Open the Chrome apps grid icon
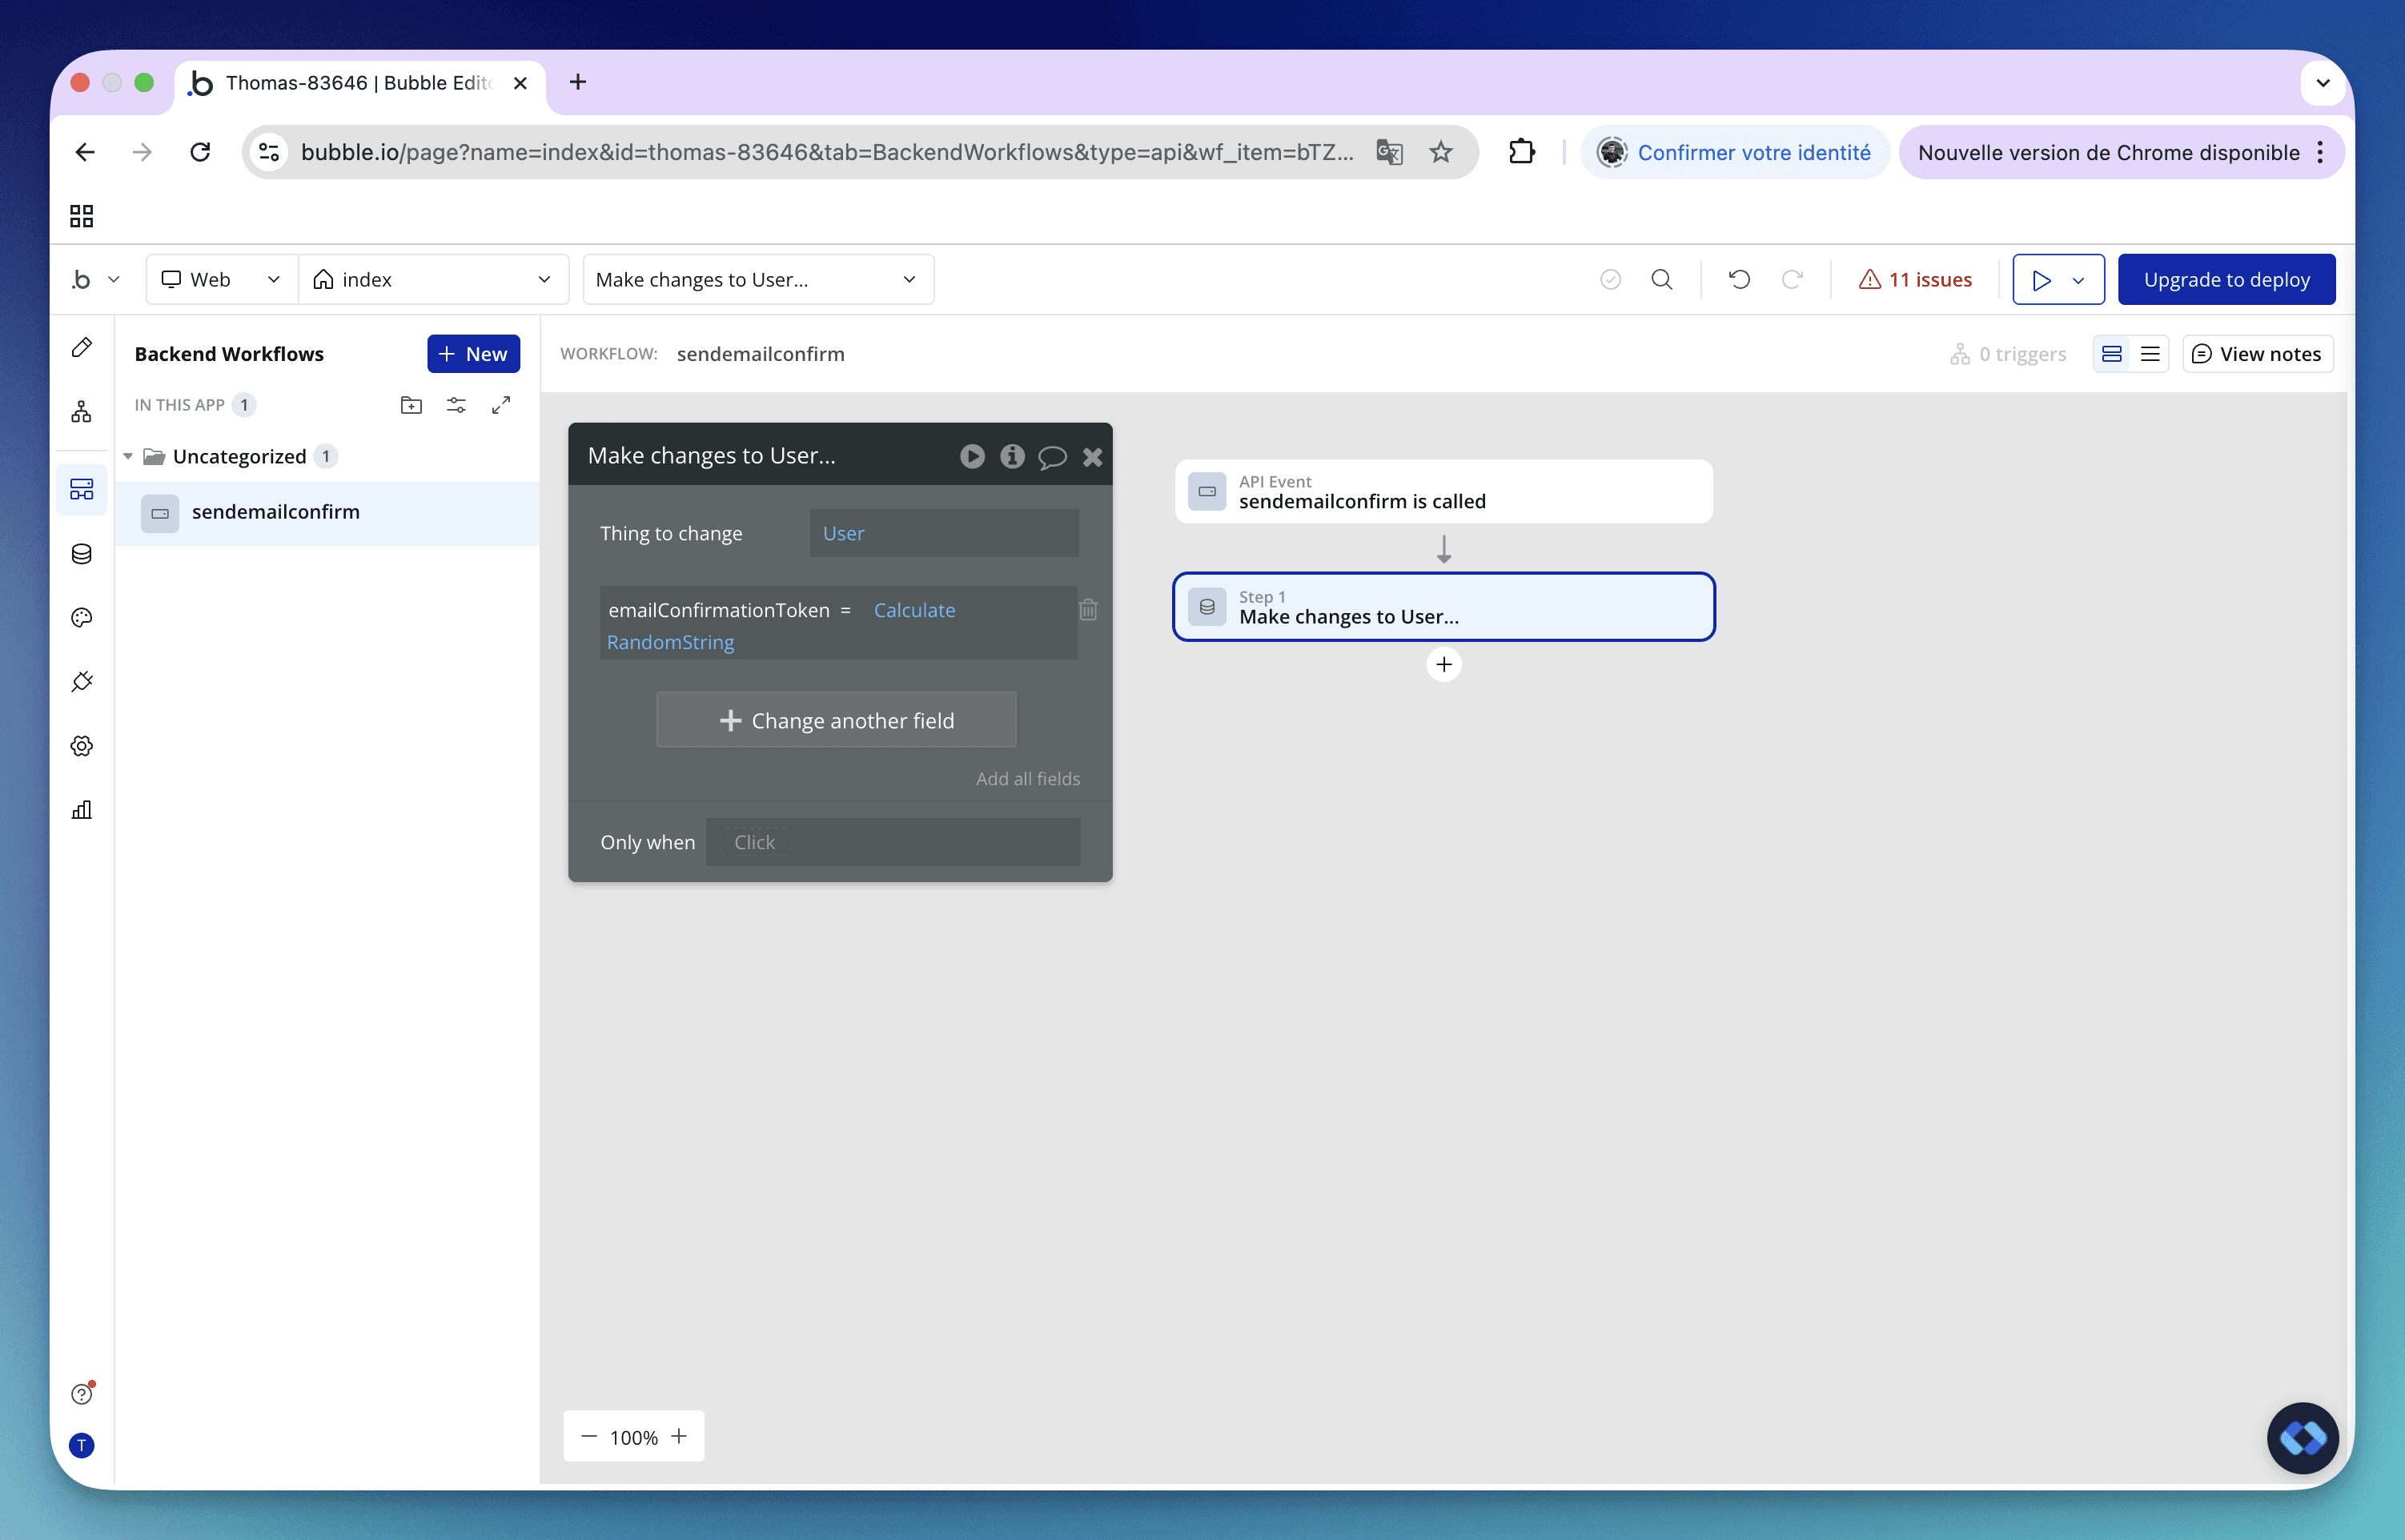Viewport: 2405px width, 1540px height. pyautogui.click(x=82, y=216)
